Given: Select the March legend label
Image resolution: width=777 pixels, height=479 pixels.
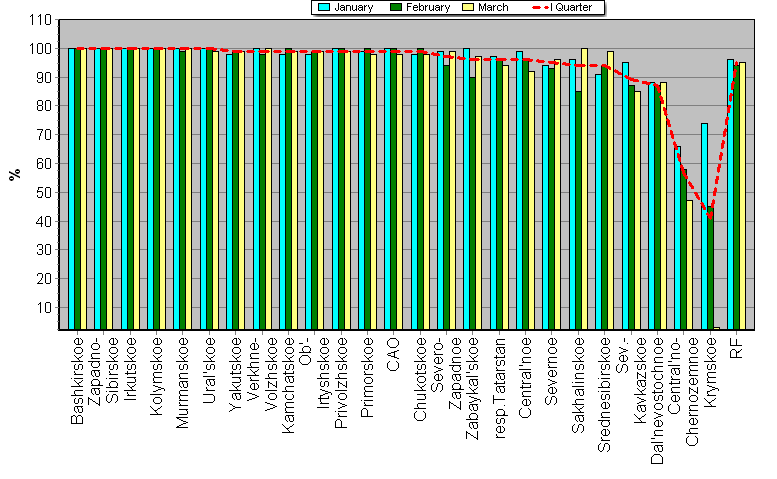Looking at the screenshot, I should [x=493, y=7].
